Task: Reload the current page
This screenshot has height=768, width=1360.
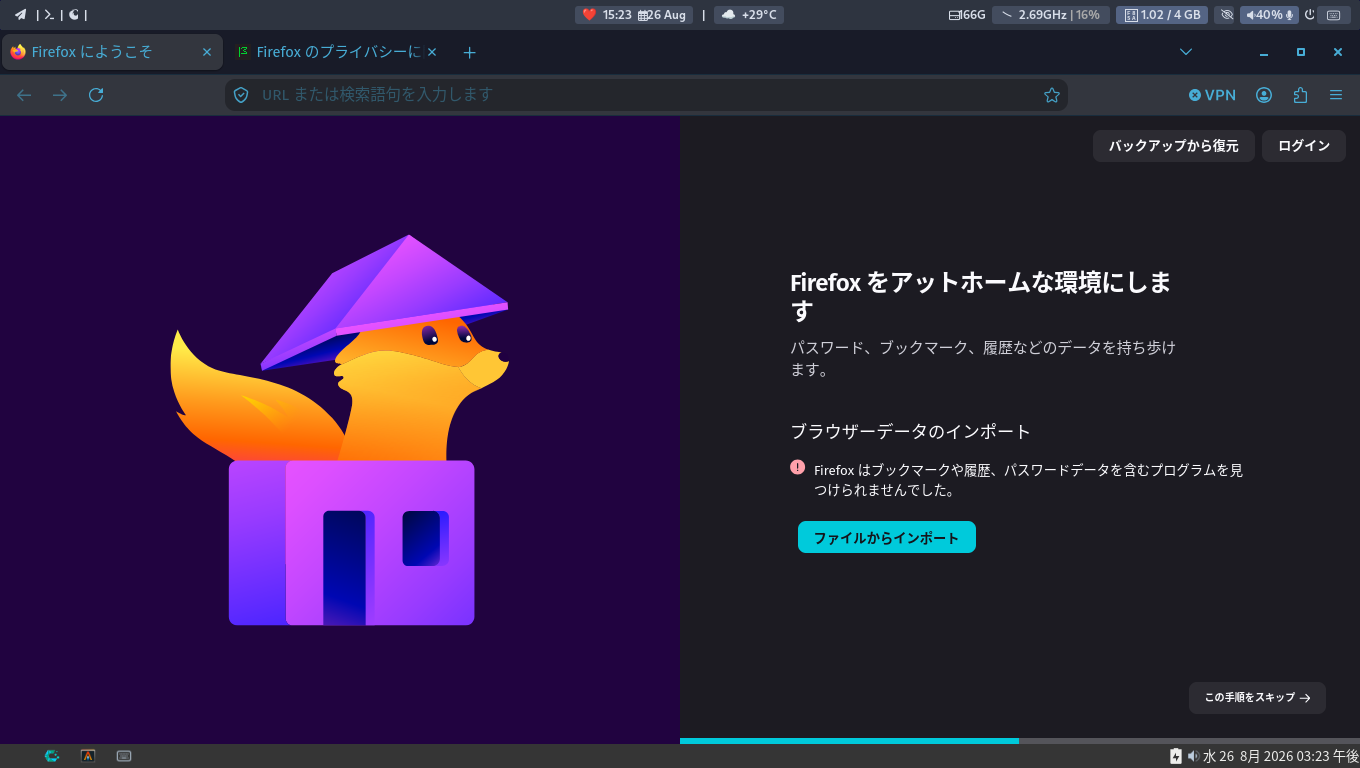Action: tap(96, 95)
